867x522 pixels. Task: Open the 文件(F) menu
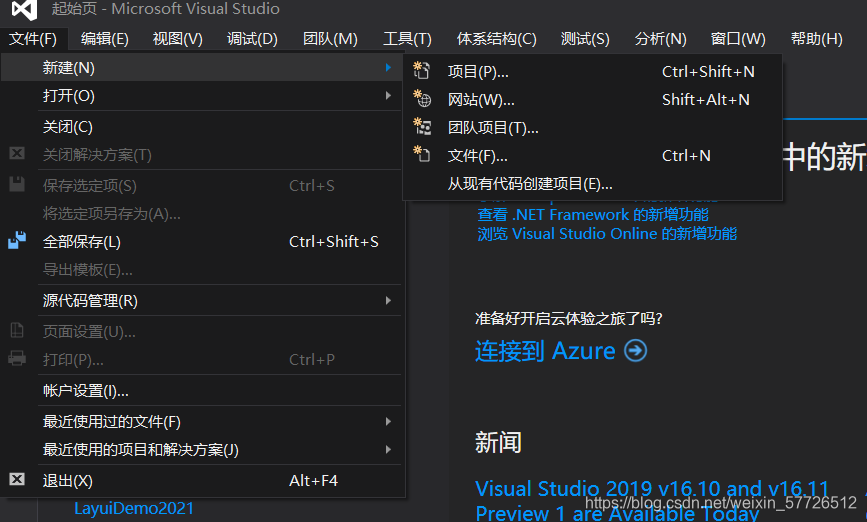33,39
